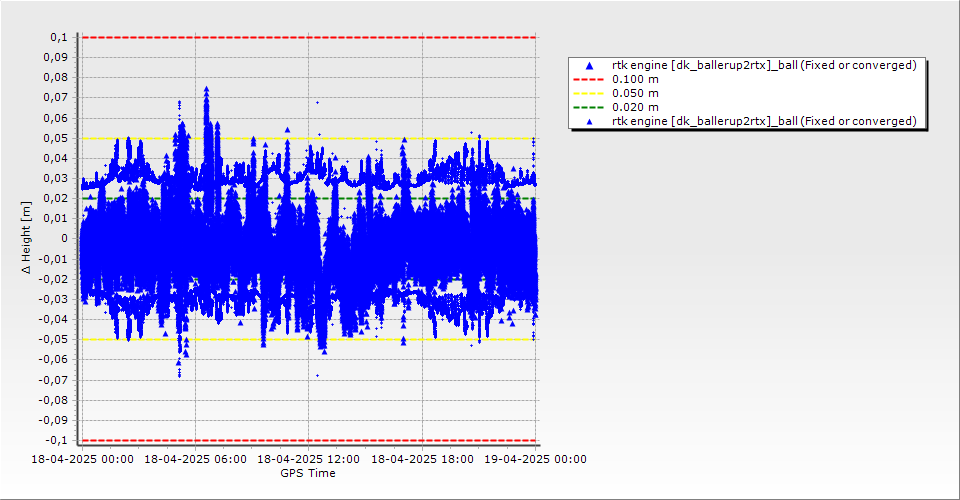Screen dimensions: 960x500
Task: Click the '18-04-2025 06:00' time axis label
Action: pyautogui.click(x=195, y=459)
